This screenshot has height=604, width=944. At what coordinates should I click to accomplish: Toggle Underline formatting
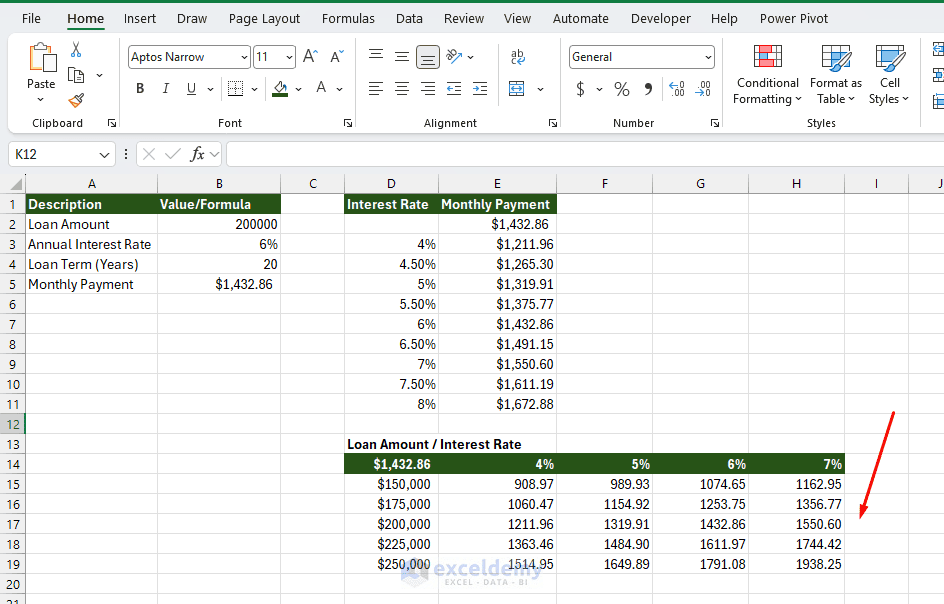(x=191, y=89)
